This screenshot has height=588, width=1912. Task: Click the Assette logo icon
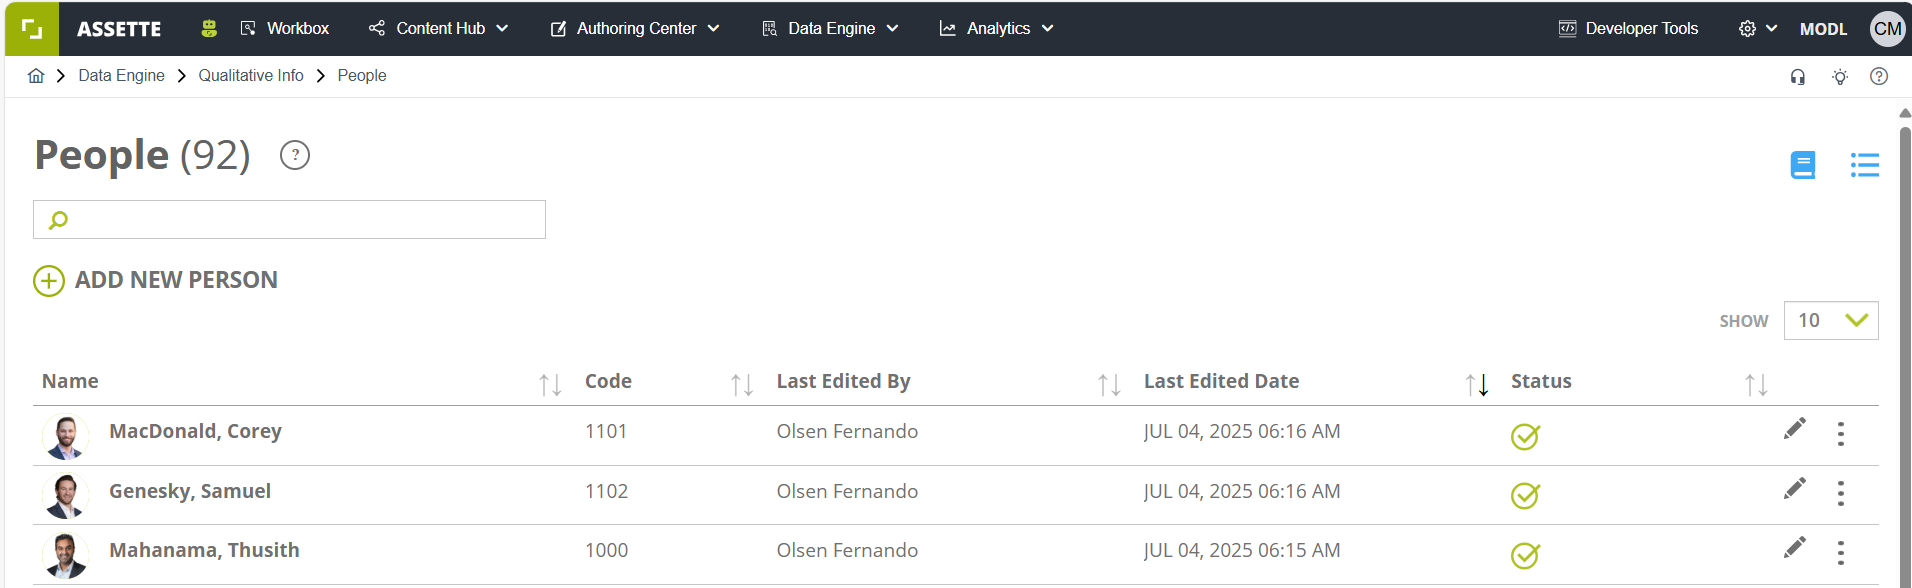tap(32, 29)
